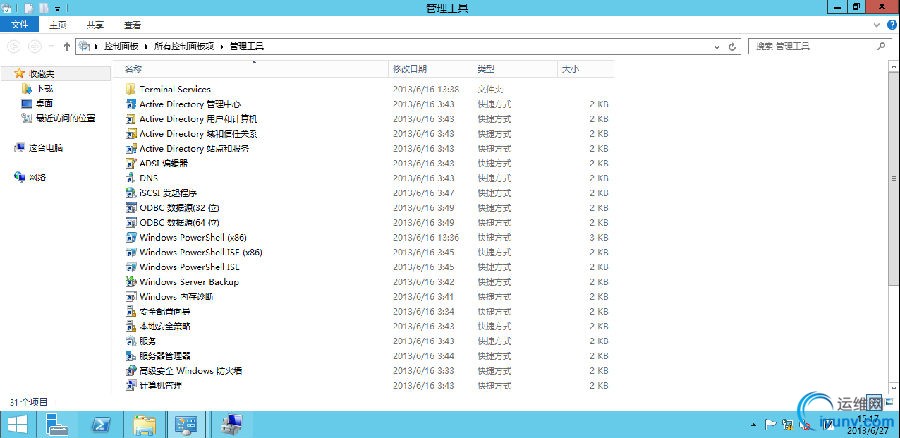Viewport: 900px width, 438px height.
Task: Switch to the 共享 ribbon tab
Action: pos(95,25)
